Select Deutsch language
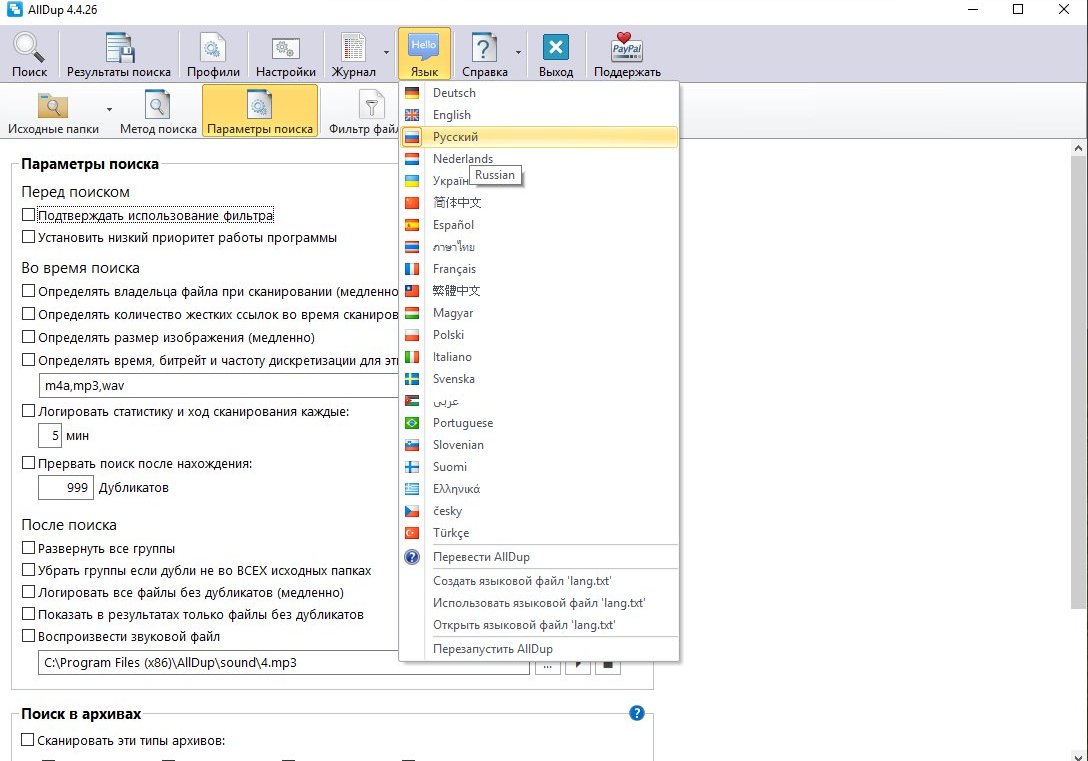The height and width of the screenshot is (761, 1088). click(x=539, y=93)
